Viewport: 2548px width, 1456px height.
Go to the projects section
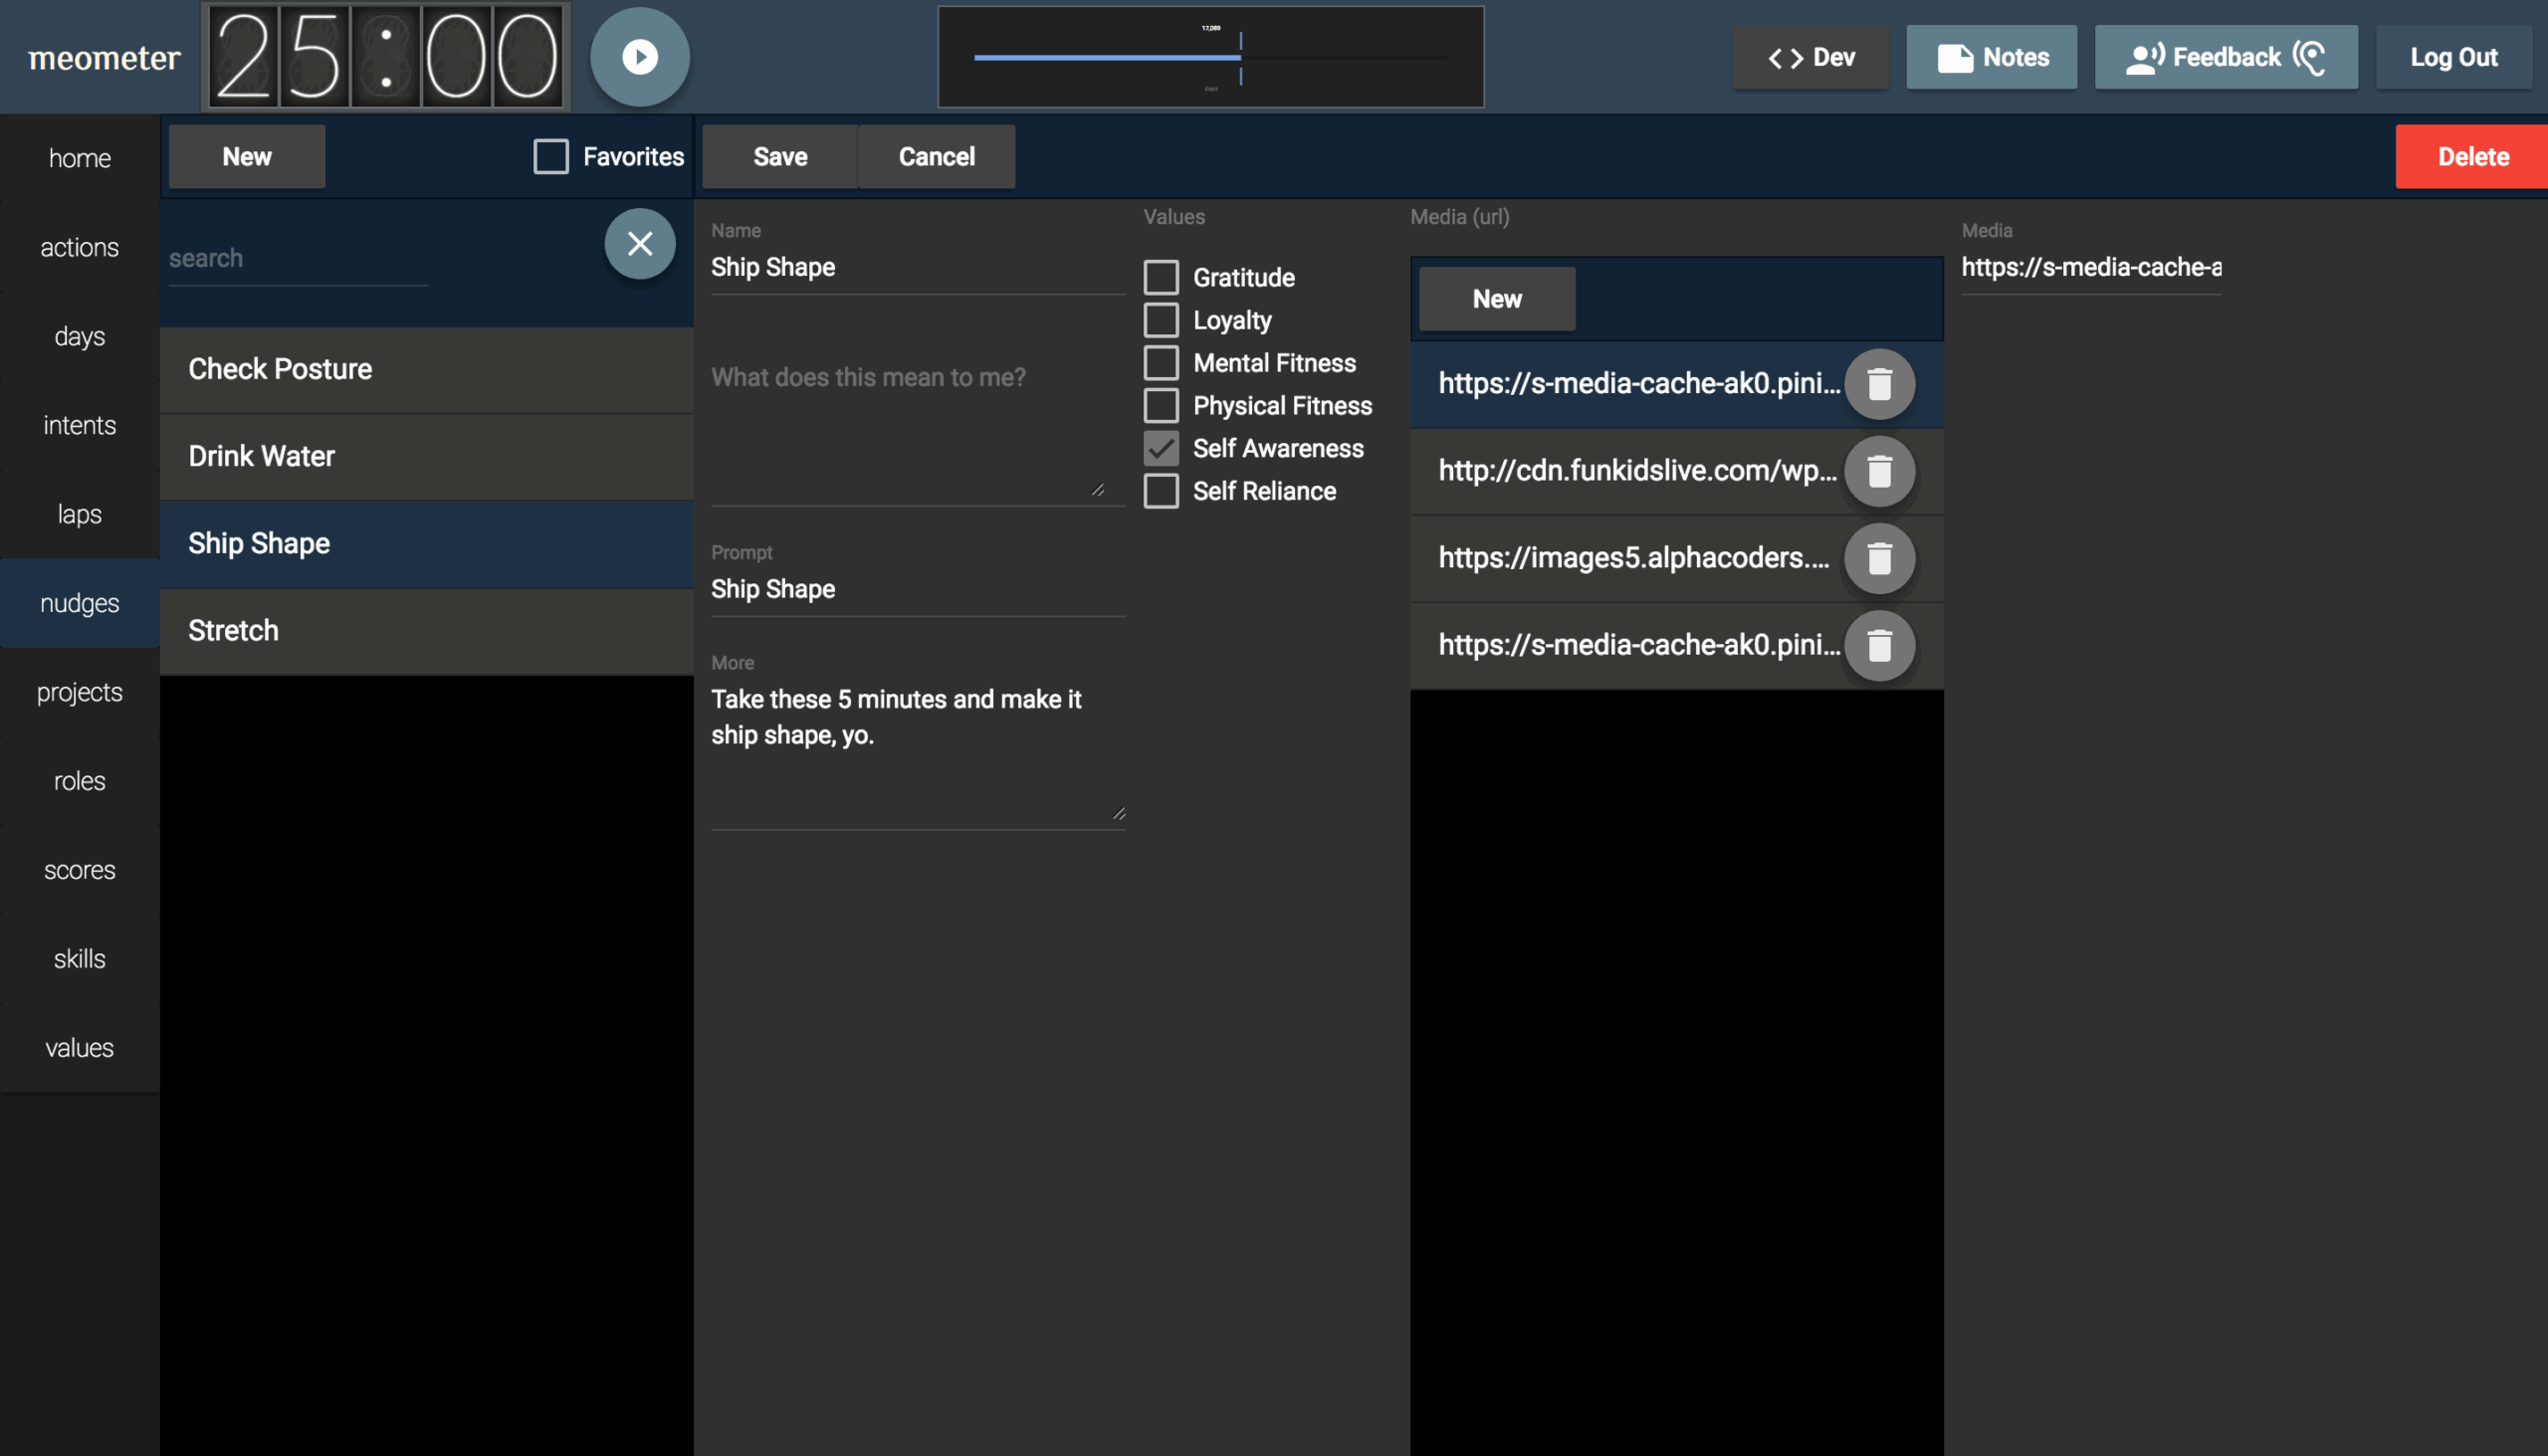[79, 692]
